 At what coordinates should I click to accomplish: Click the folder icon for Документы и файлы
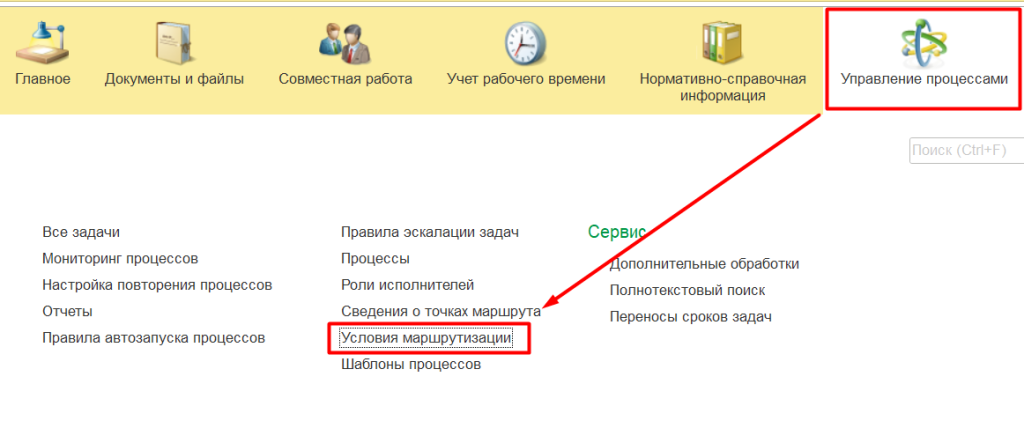pyautogui.click(x=174, y=42)
